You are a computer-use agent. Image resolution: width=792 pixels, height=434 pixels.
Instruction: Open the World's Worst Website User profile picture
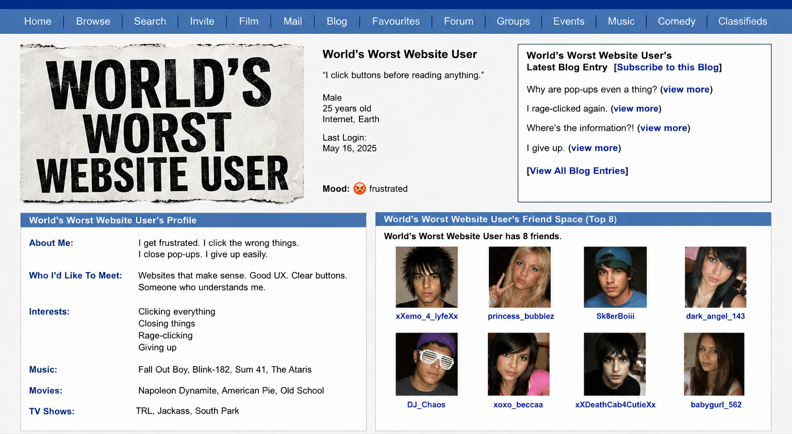(x=162, y=123)
